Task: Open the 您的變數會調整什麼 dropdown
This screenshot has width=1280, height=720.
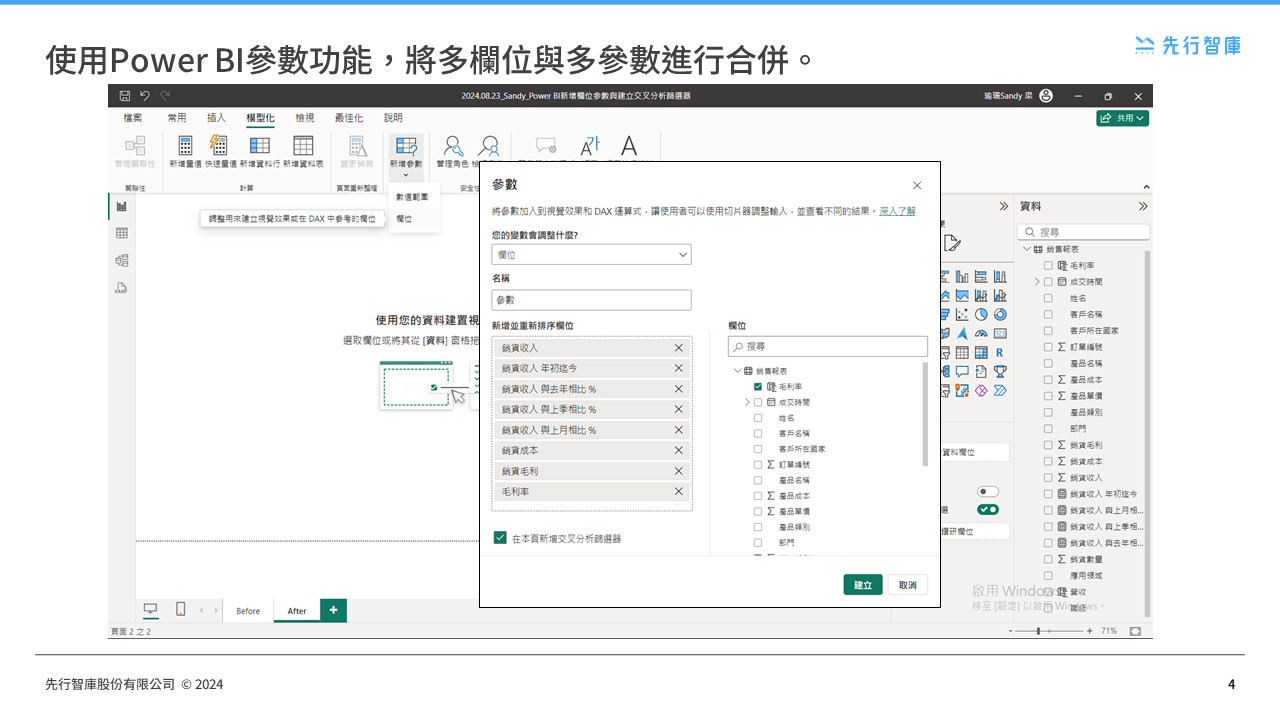Action: 591,255
